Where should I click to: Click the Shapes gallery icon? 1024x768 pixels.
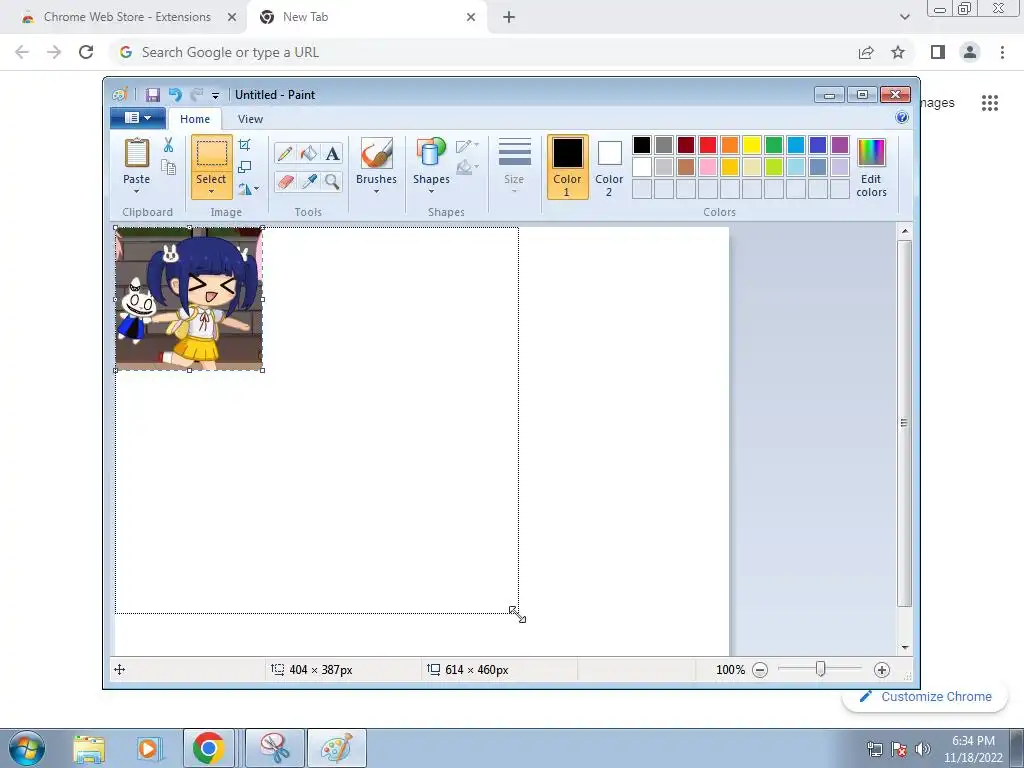tap(431, 154)
